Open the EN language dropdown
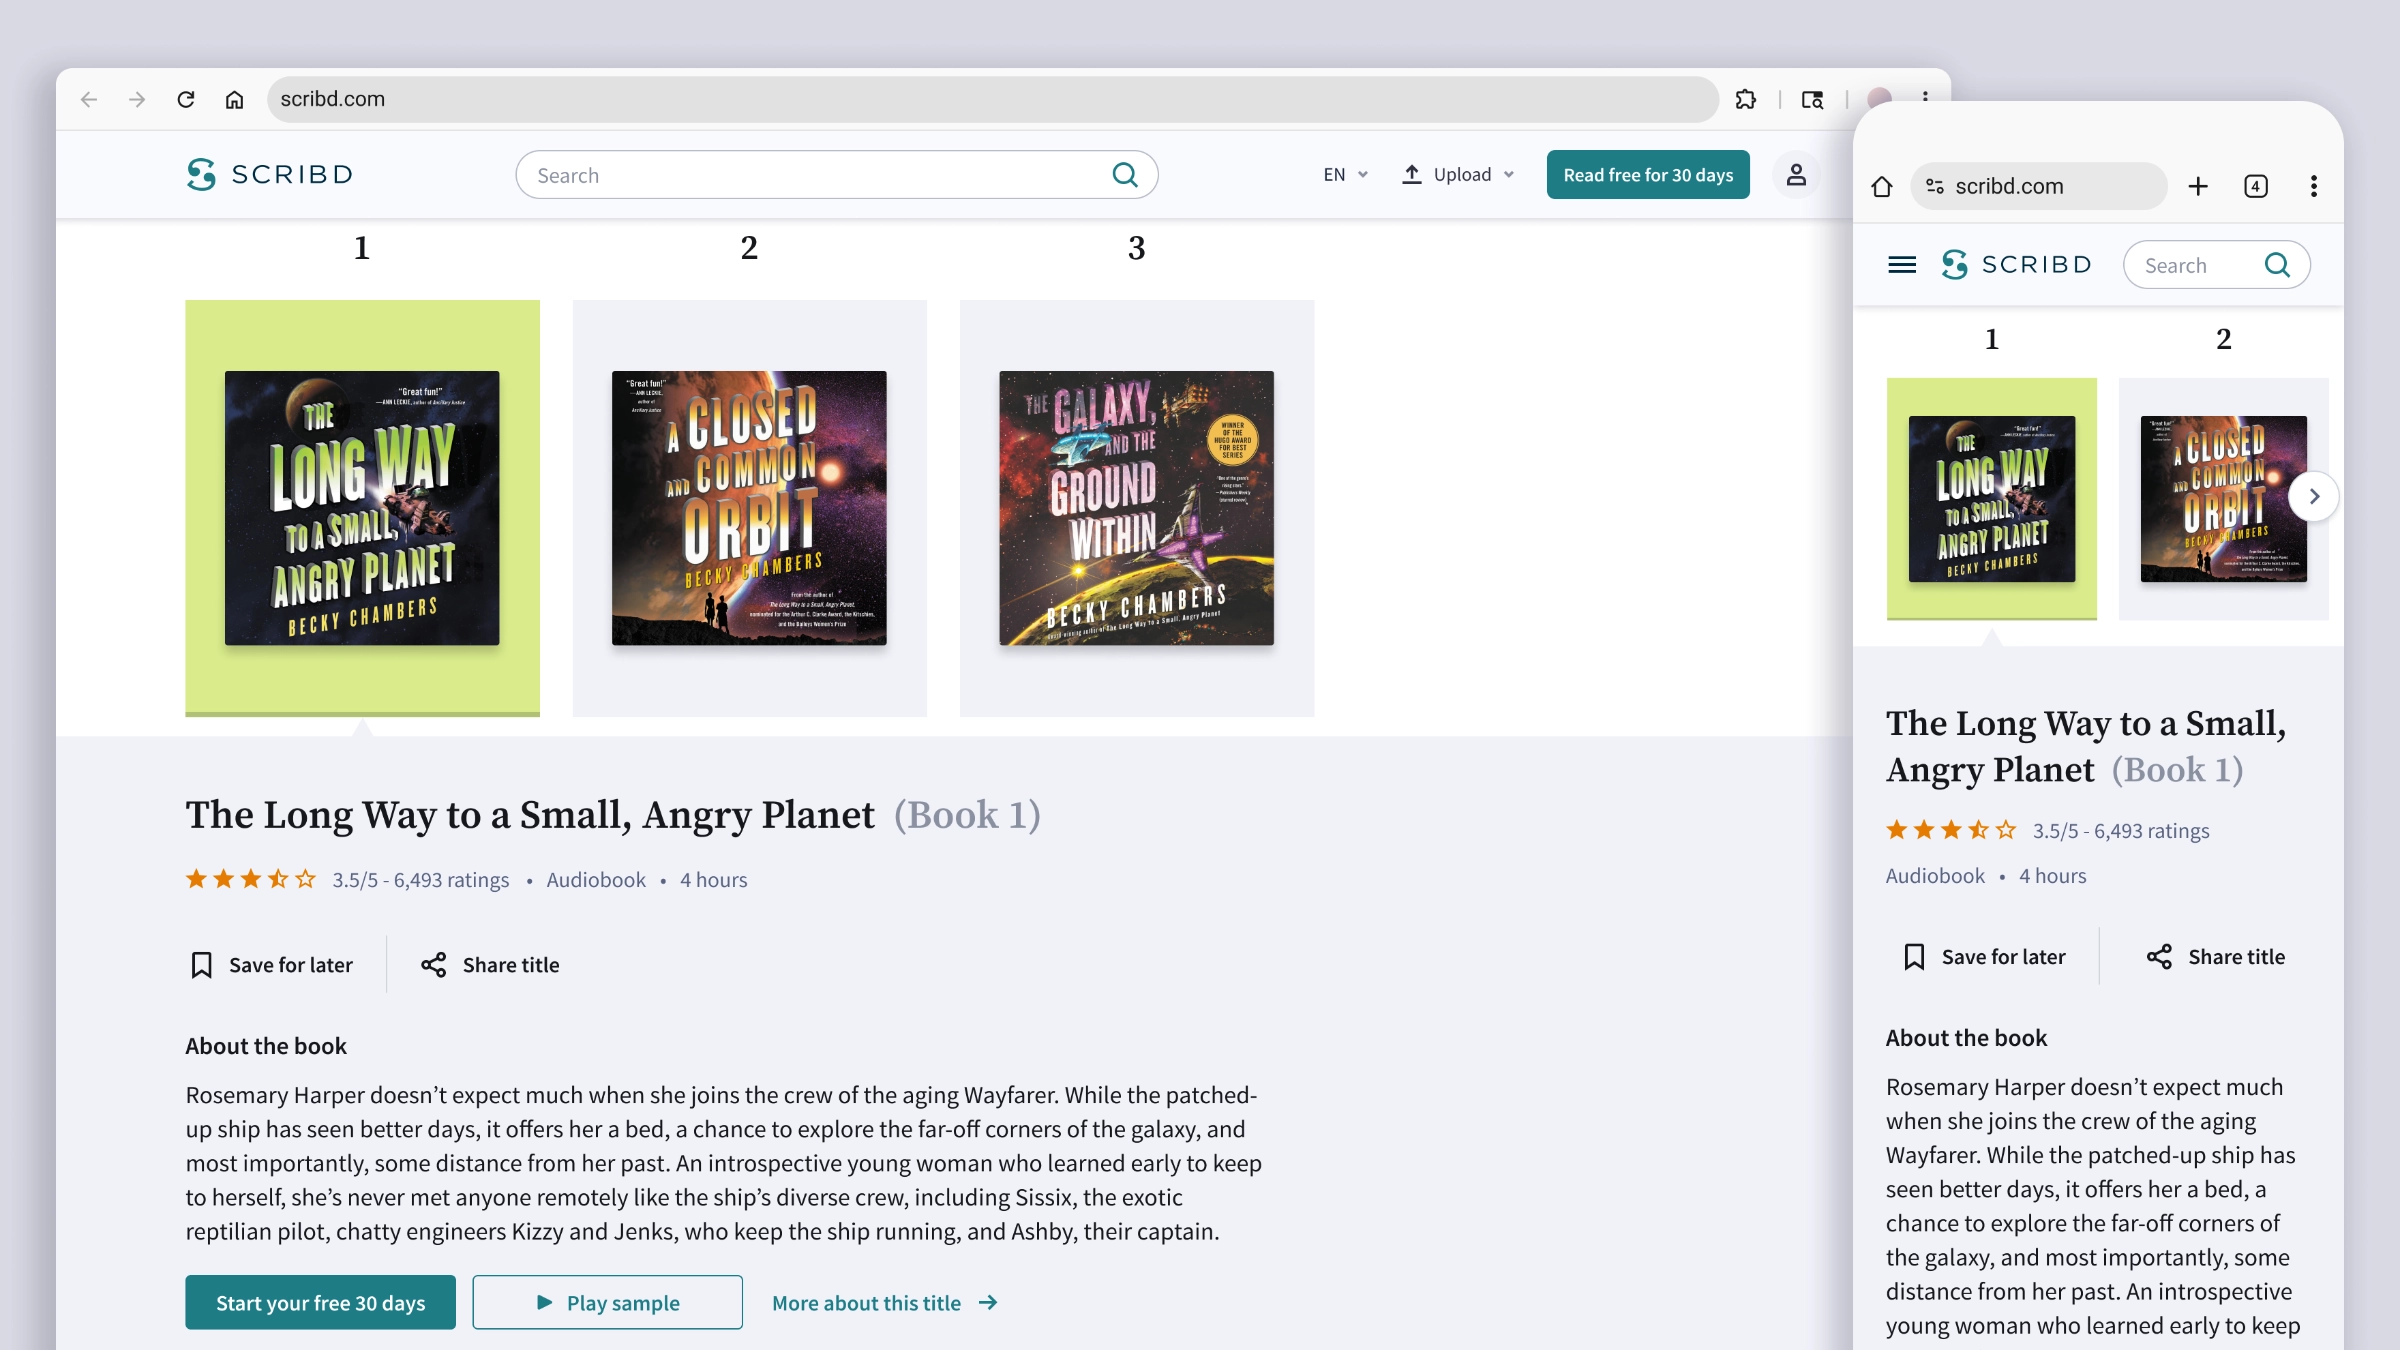The width and height of the screenshot is (2400, 1350). (x=1345, y=175)
